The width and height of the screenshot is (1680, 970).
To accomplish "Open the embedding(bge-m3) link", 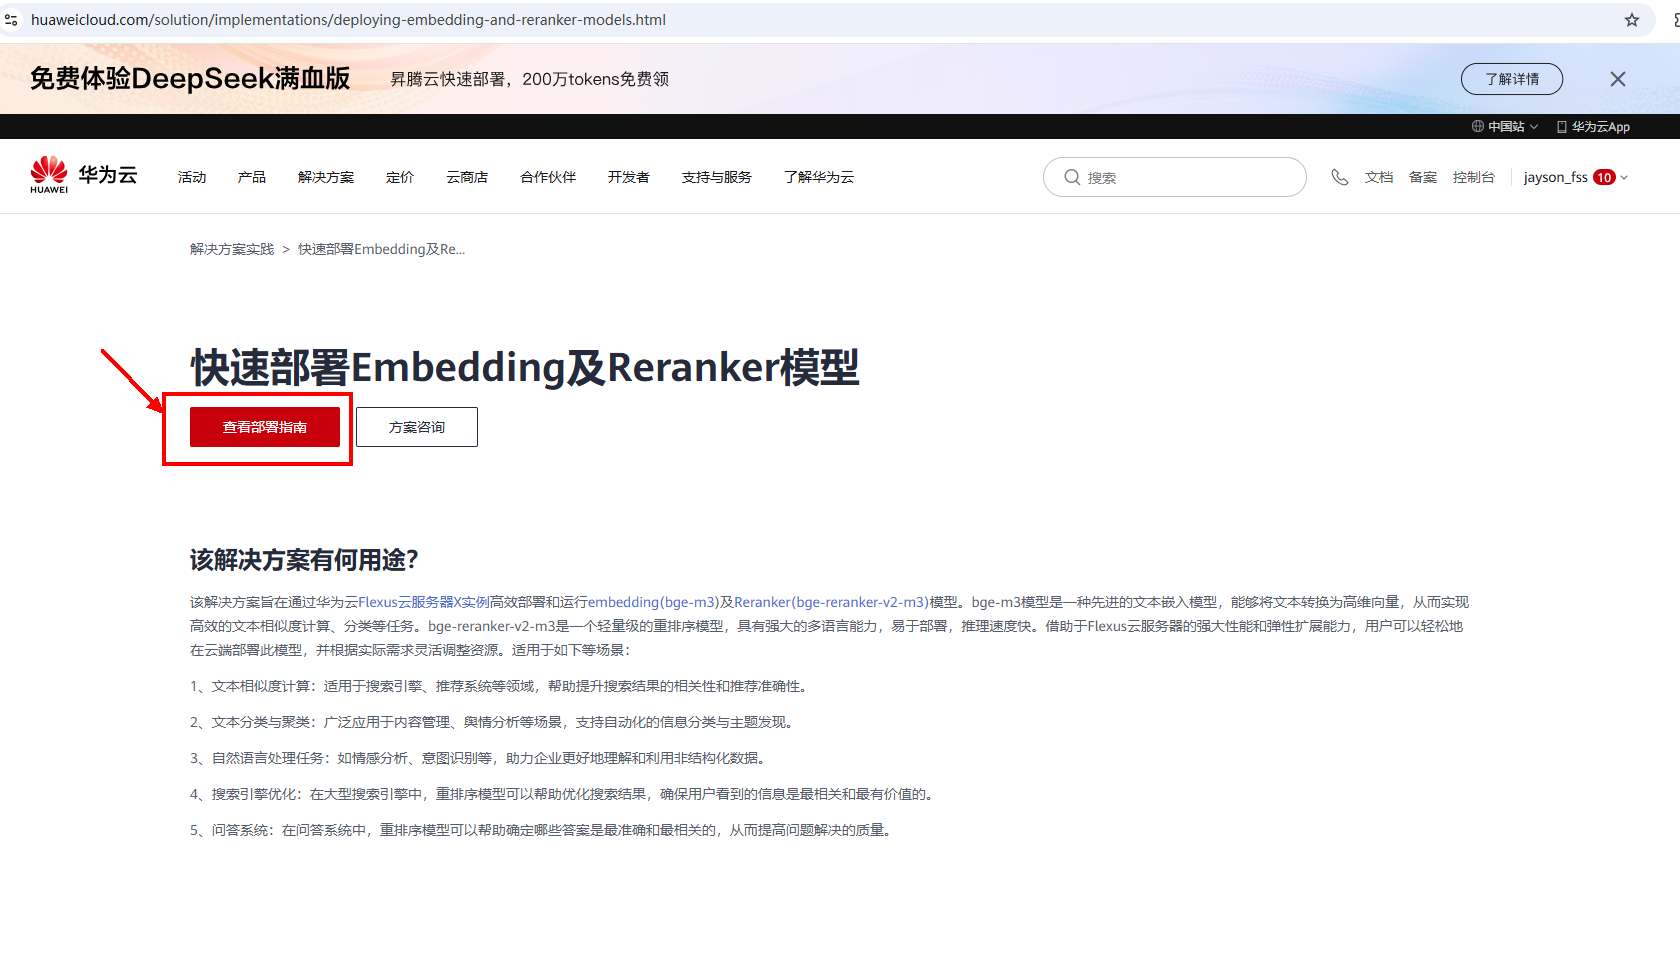I will click(653, 602).
